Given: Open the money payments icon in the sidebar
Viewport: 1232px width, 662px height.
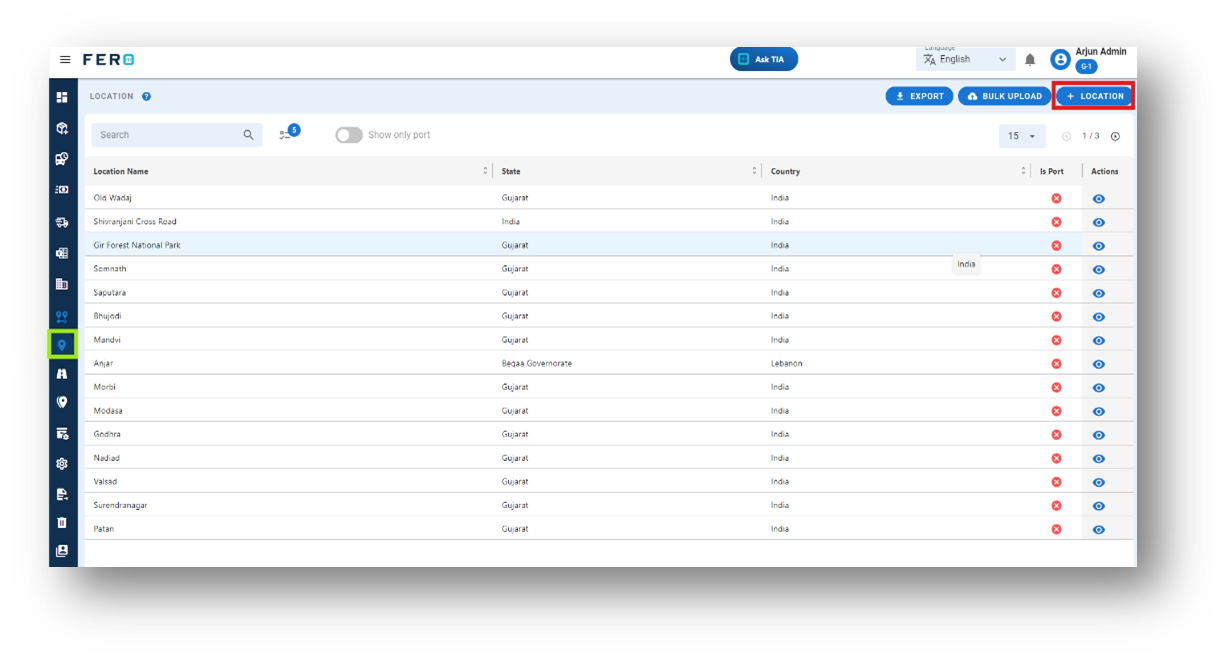Looking at the screenshot, I should click(62, 189).
